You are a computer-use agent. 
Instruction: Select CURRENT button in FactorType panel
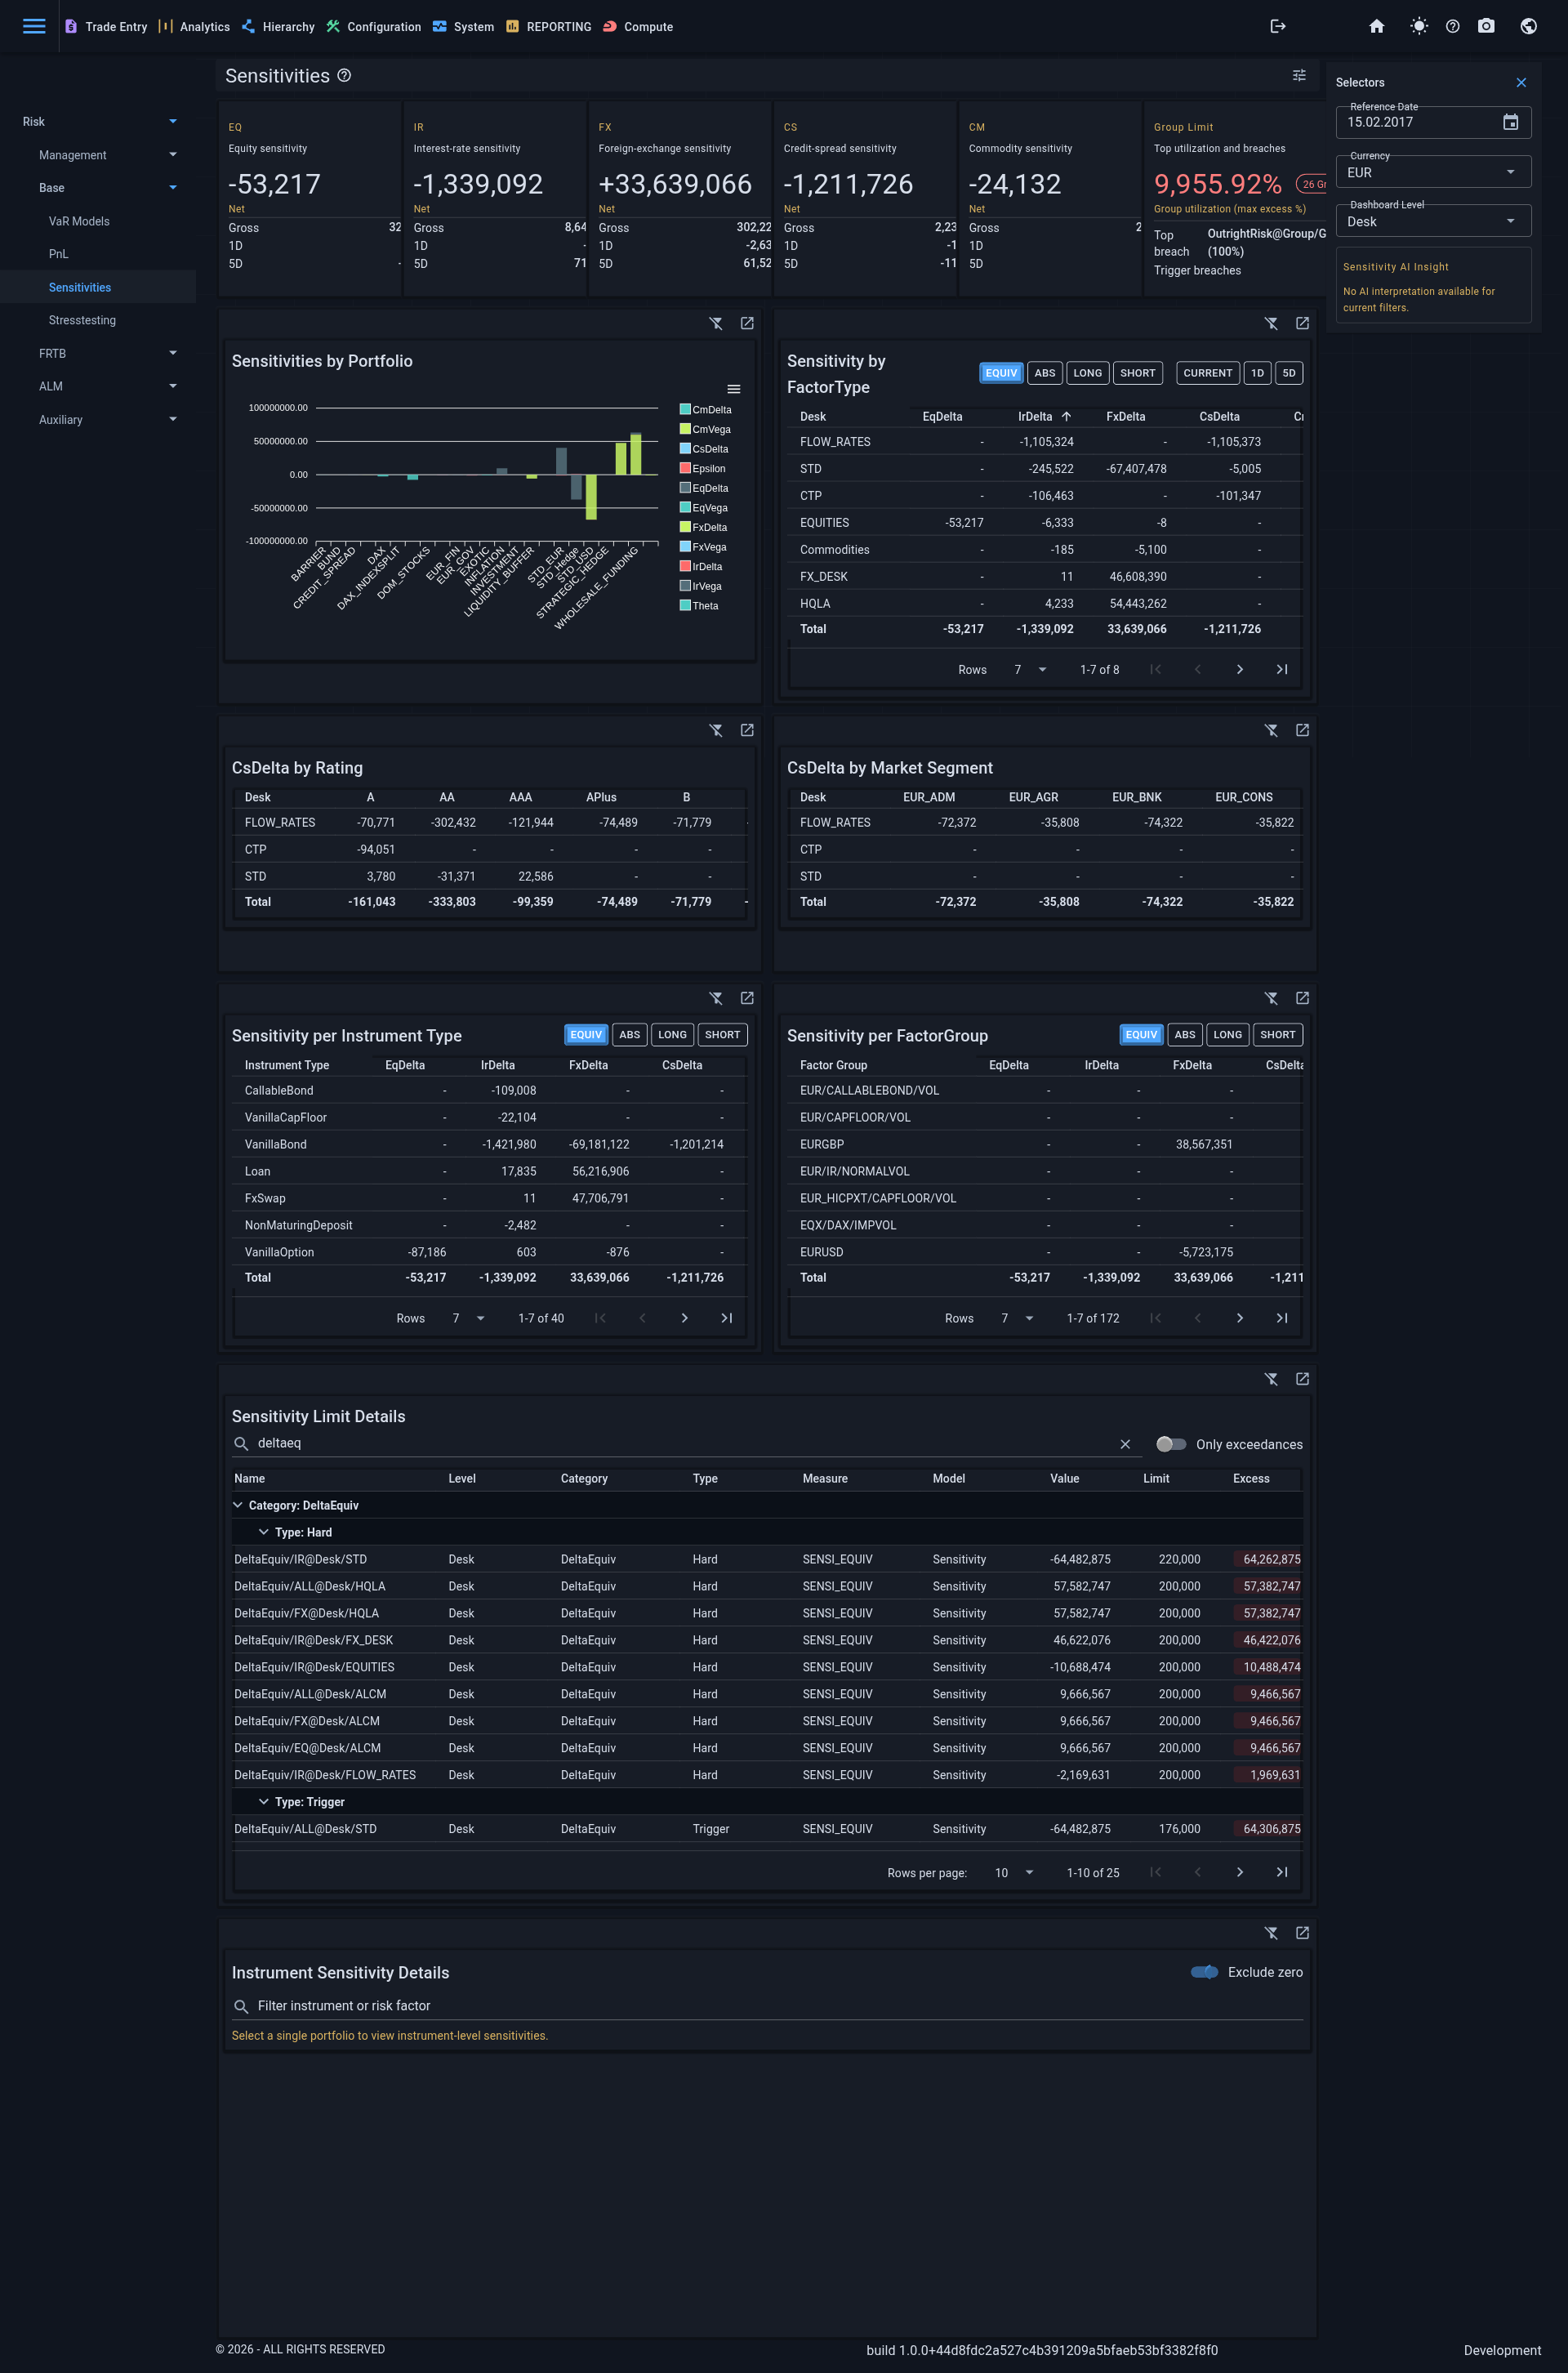tap(1207, 373)
